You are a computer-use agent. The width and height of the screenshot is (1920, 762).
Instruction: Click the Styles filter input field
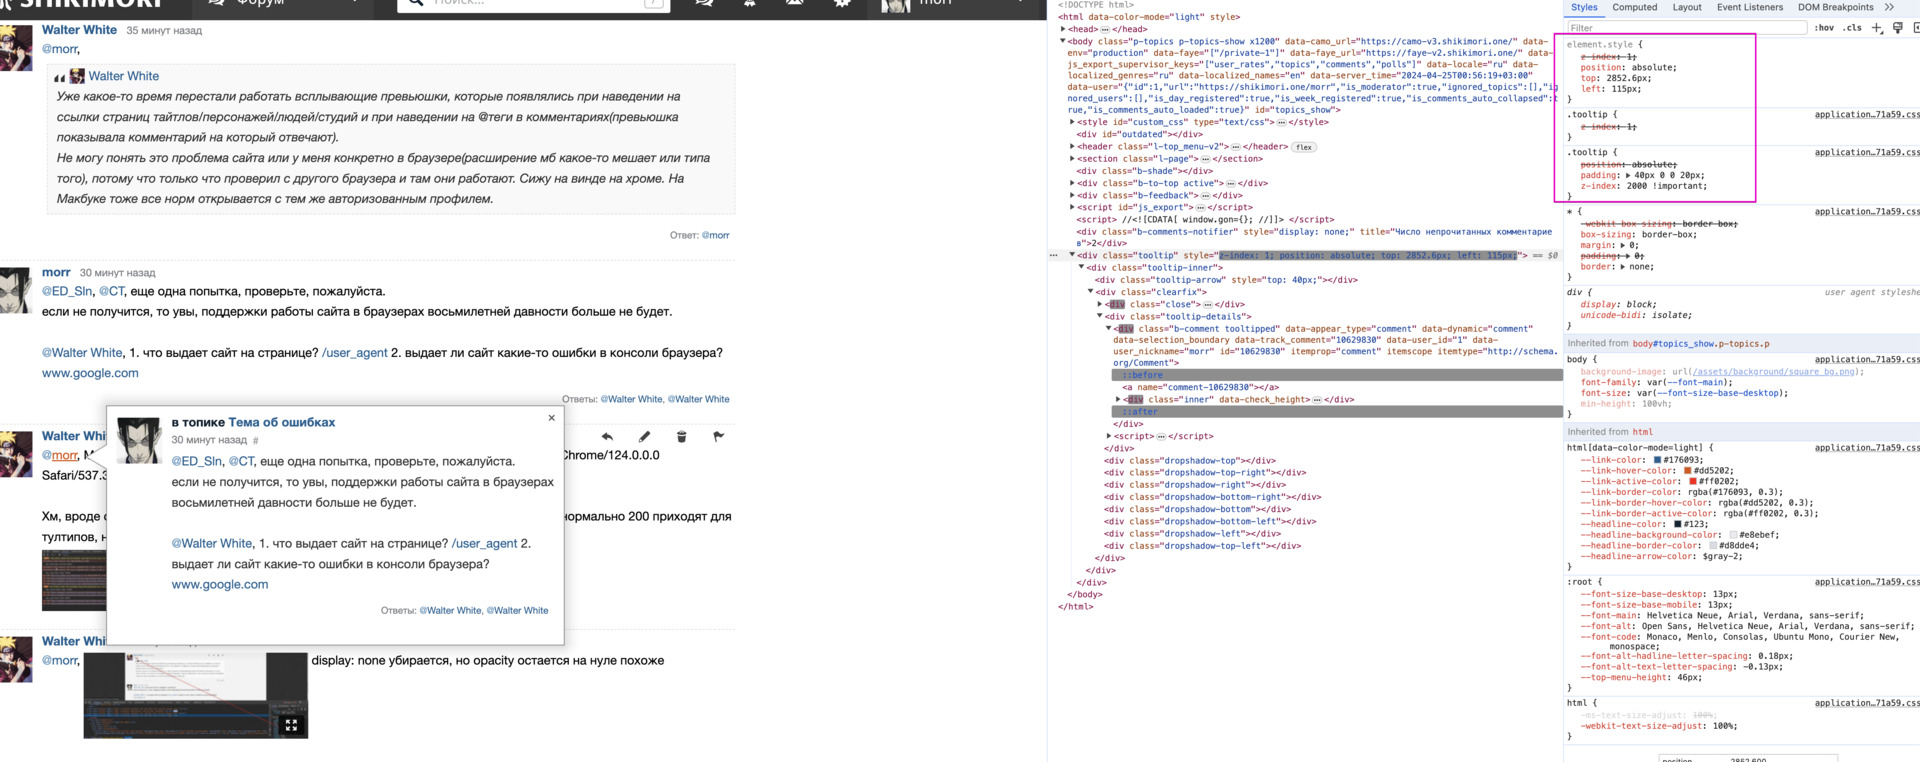click(1685, 28)
